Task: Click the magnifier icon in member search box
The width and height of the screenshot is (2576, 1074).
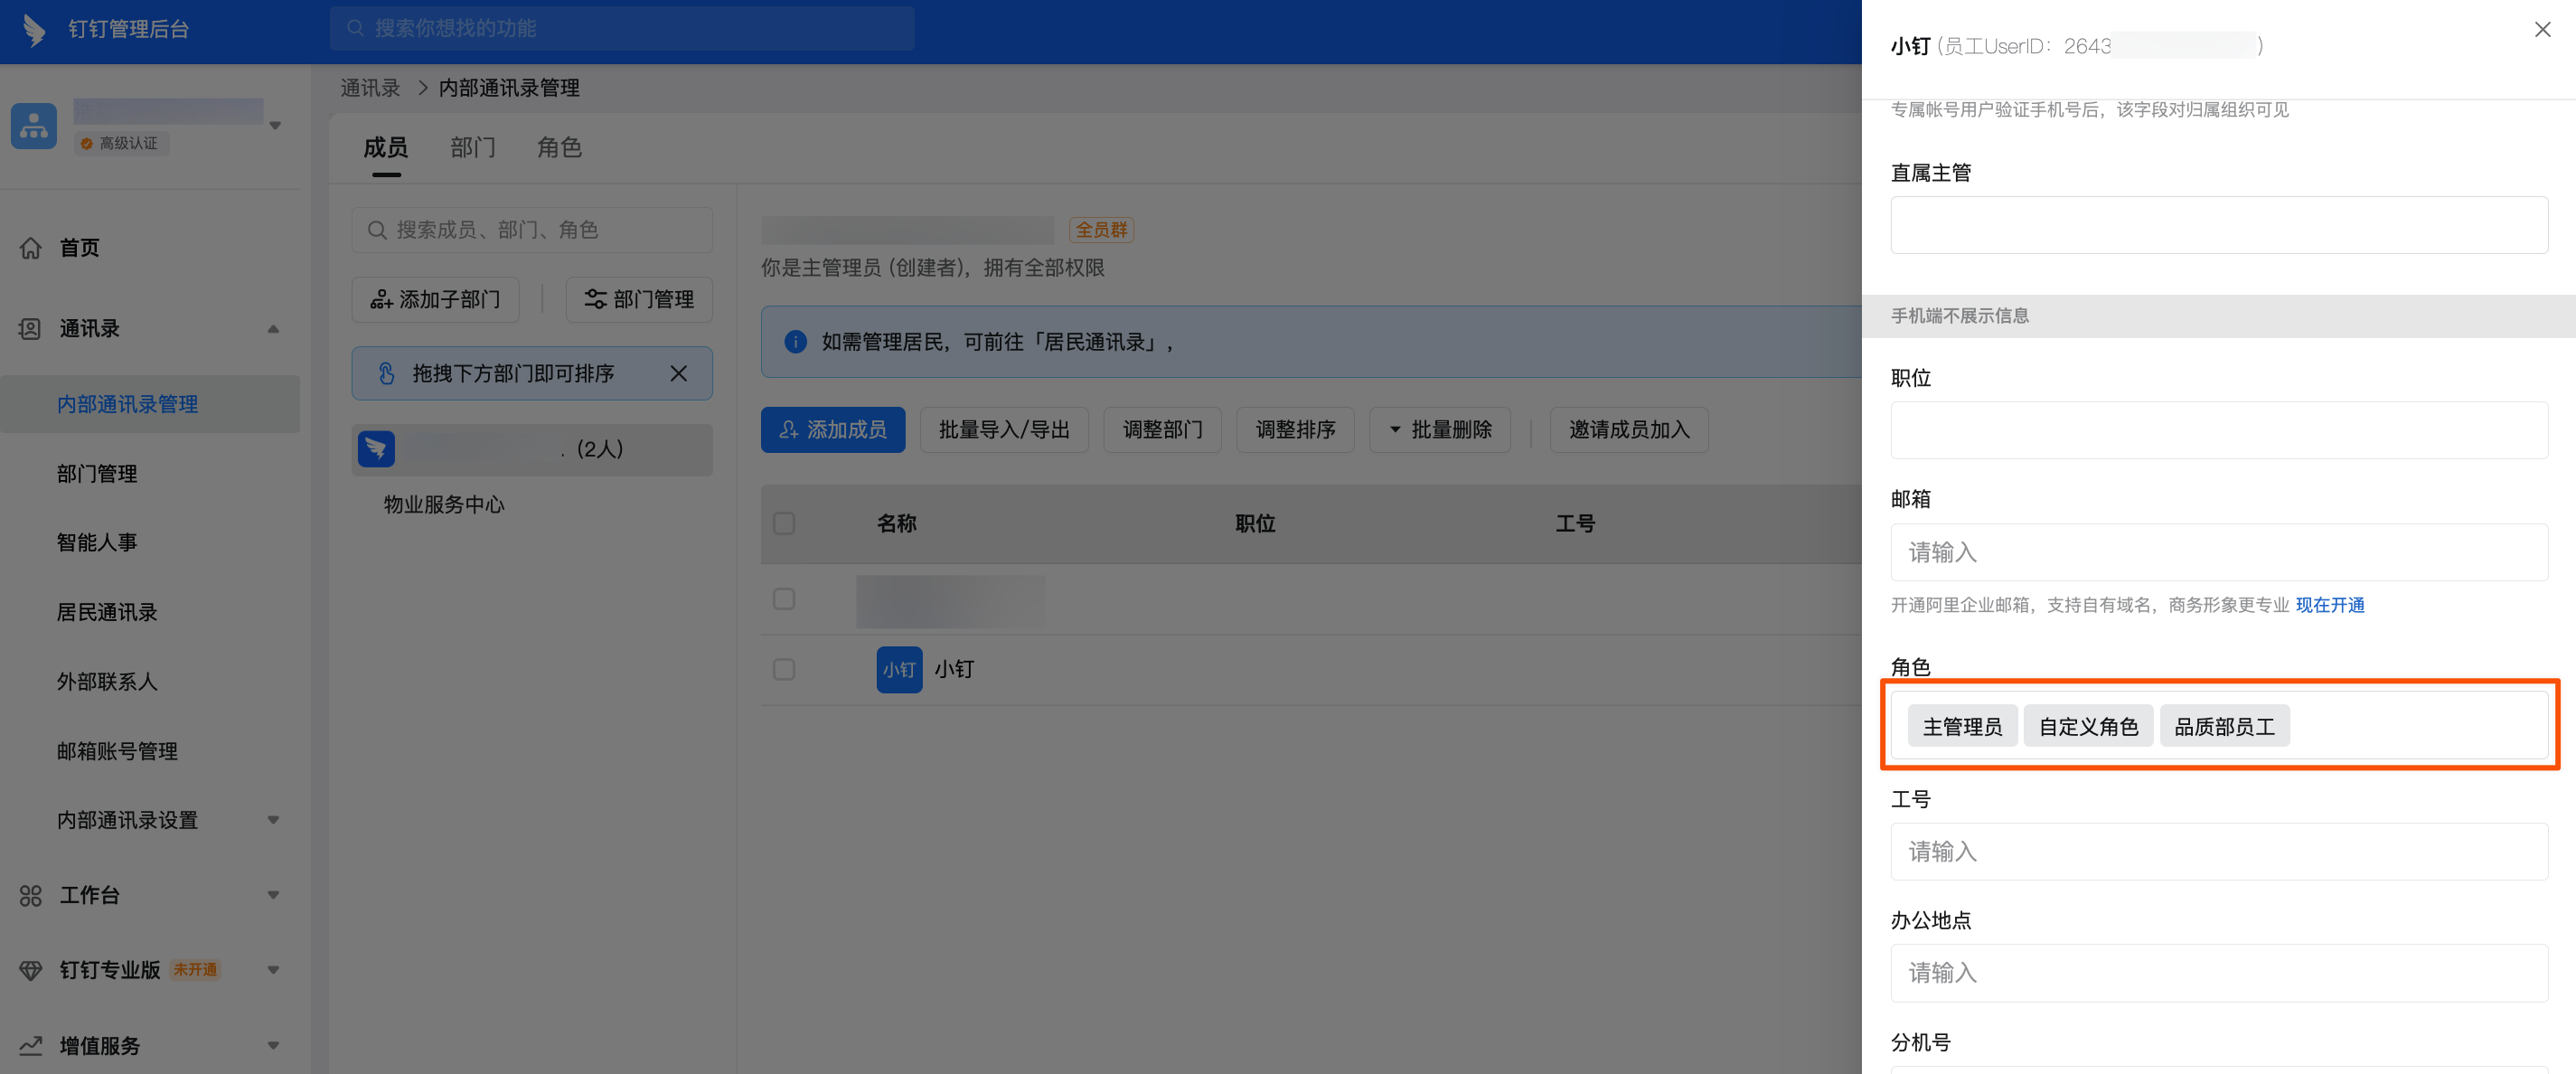Action: click(377, 231)
